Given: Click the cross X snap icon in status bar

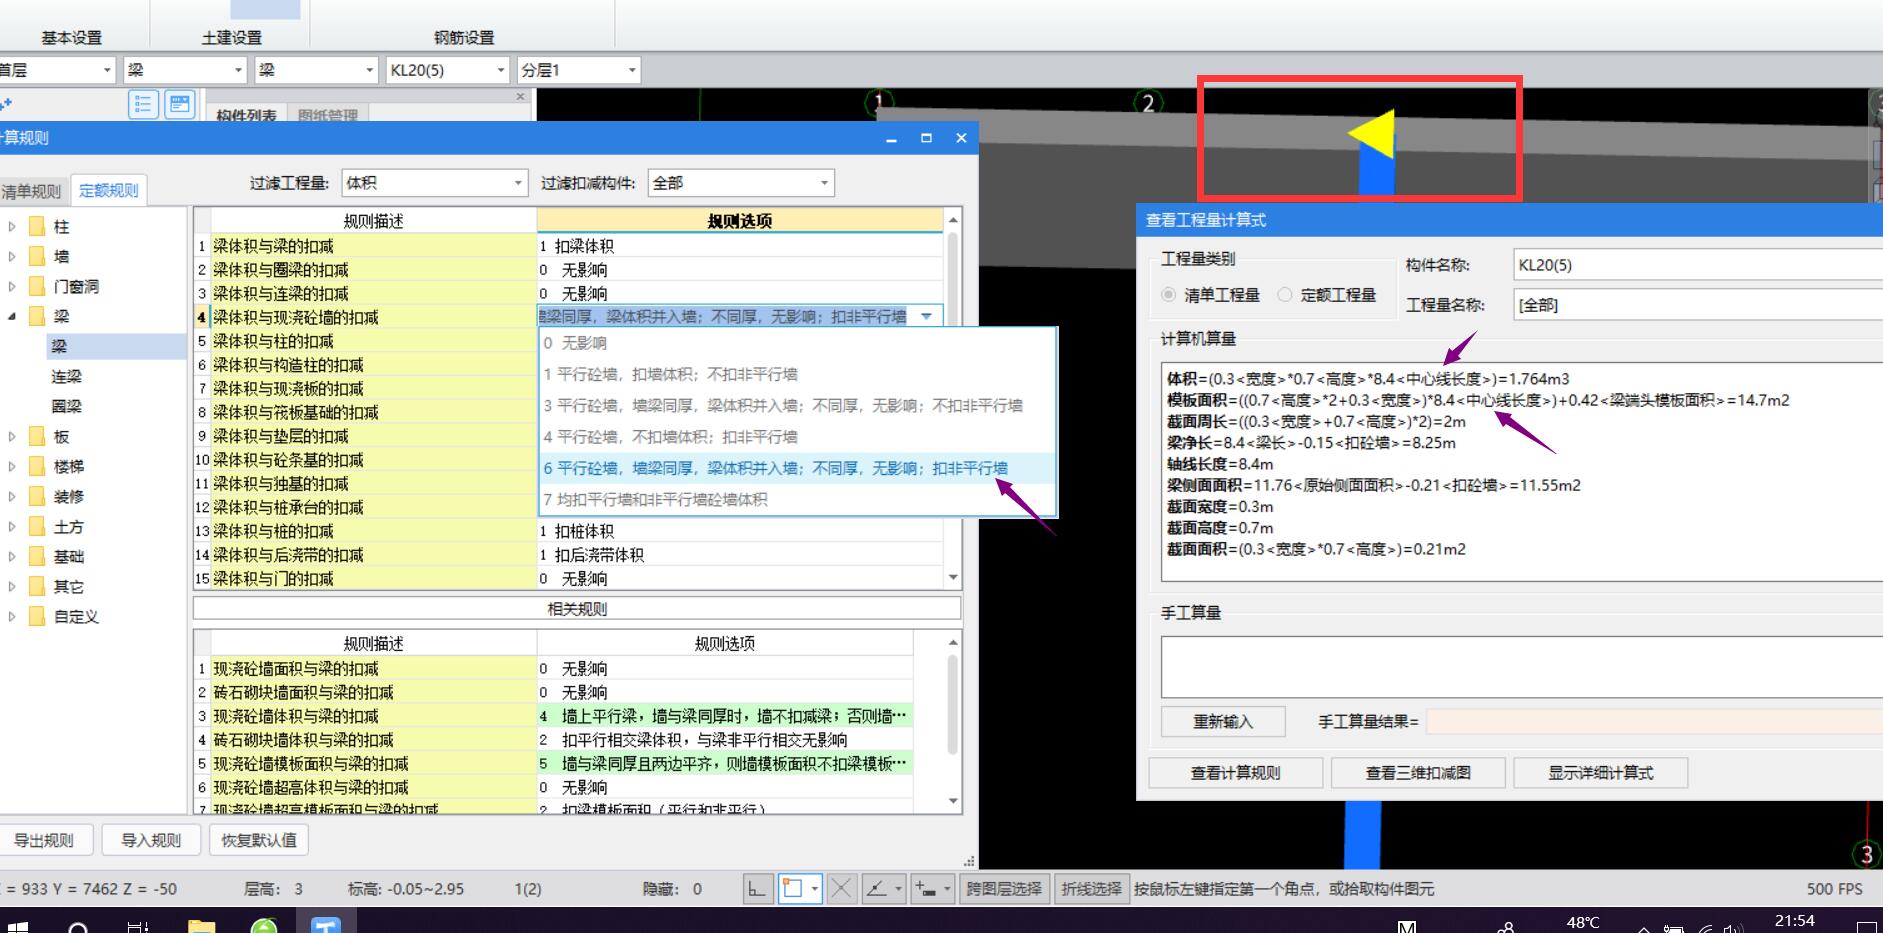Looking at the screenshot, I should (841, 888).
